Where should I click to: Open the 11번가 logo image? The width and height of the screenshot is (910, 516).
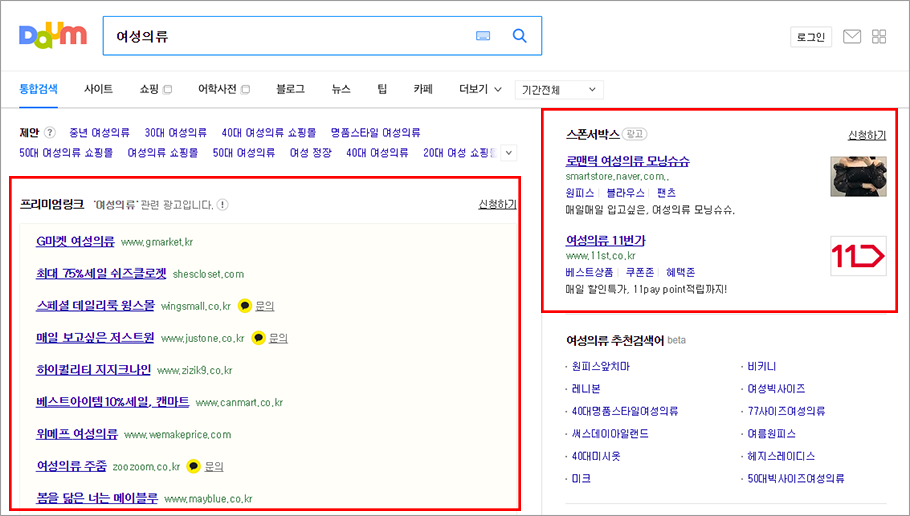click(x=858, y=256)
